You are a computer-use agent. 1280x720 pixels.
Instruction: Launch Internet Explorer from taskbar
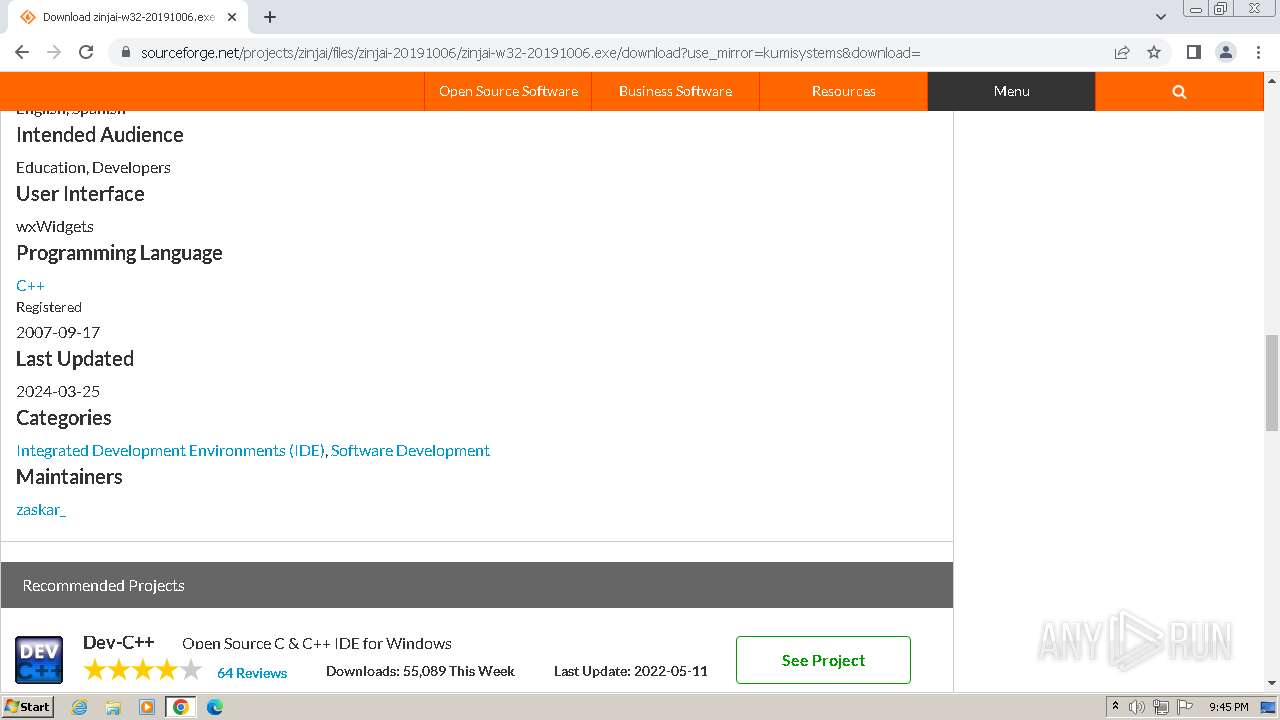[x=80, y=707]
